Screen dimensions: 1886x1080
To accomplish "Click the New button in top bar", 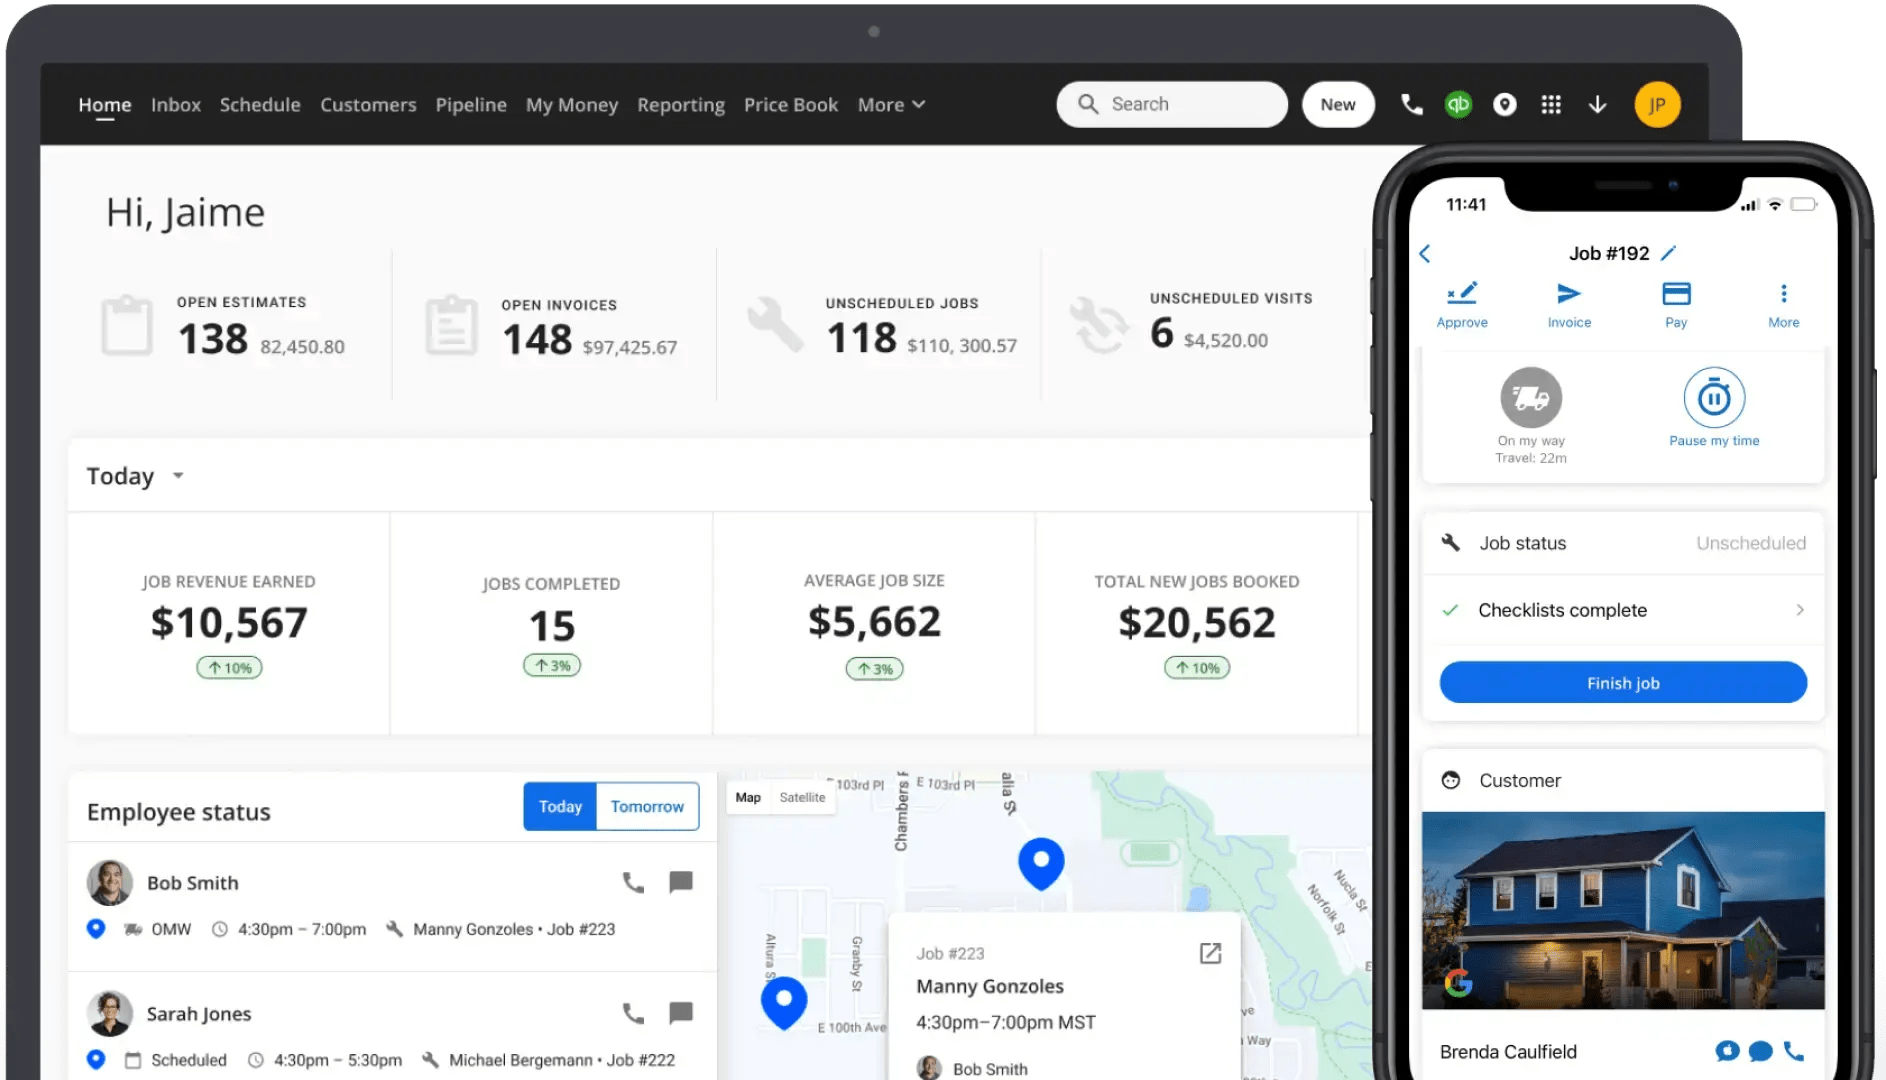I will (x=1338, y=104).
